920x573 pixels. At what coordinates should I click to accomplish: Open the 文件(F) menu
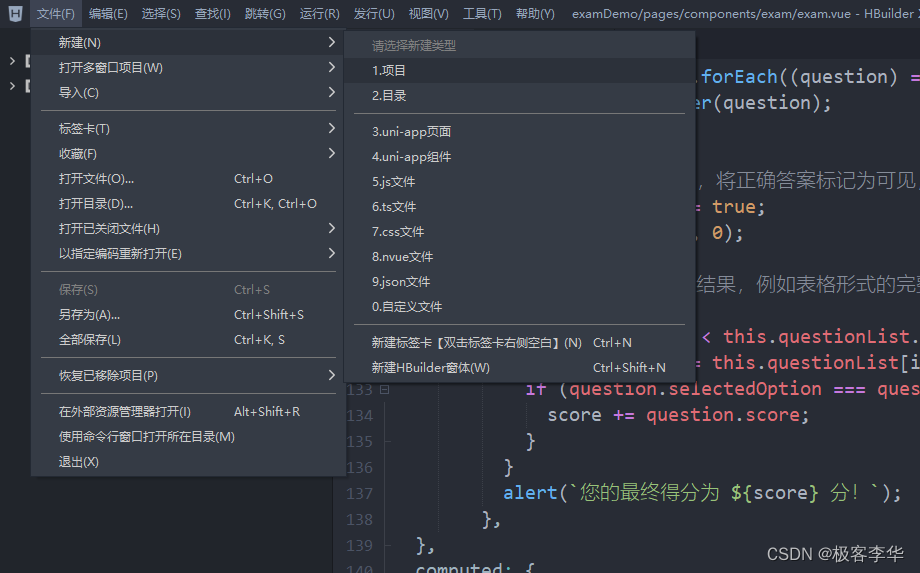coord(56,13)
